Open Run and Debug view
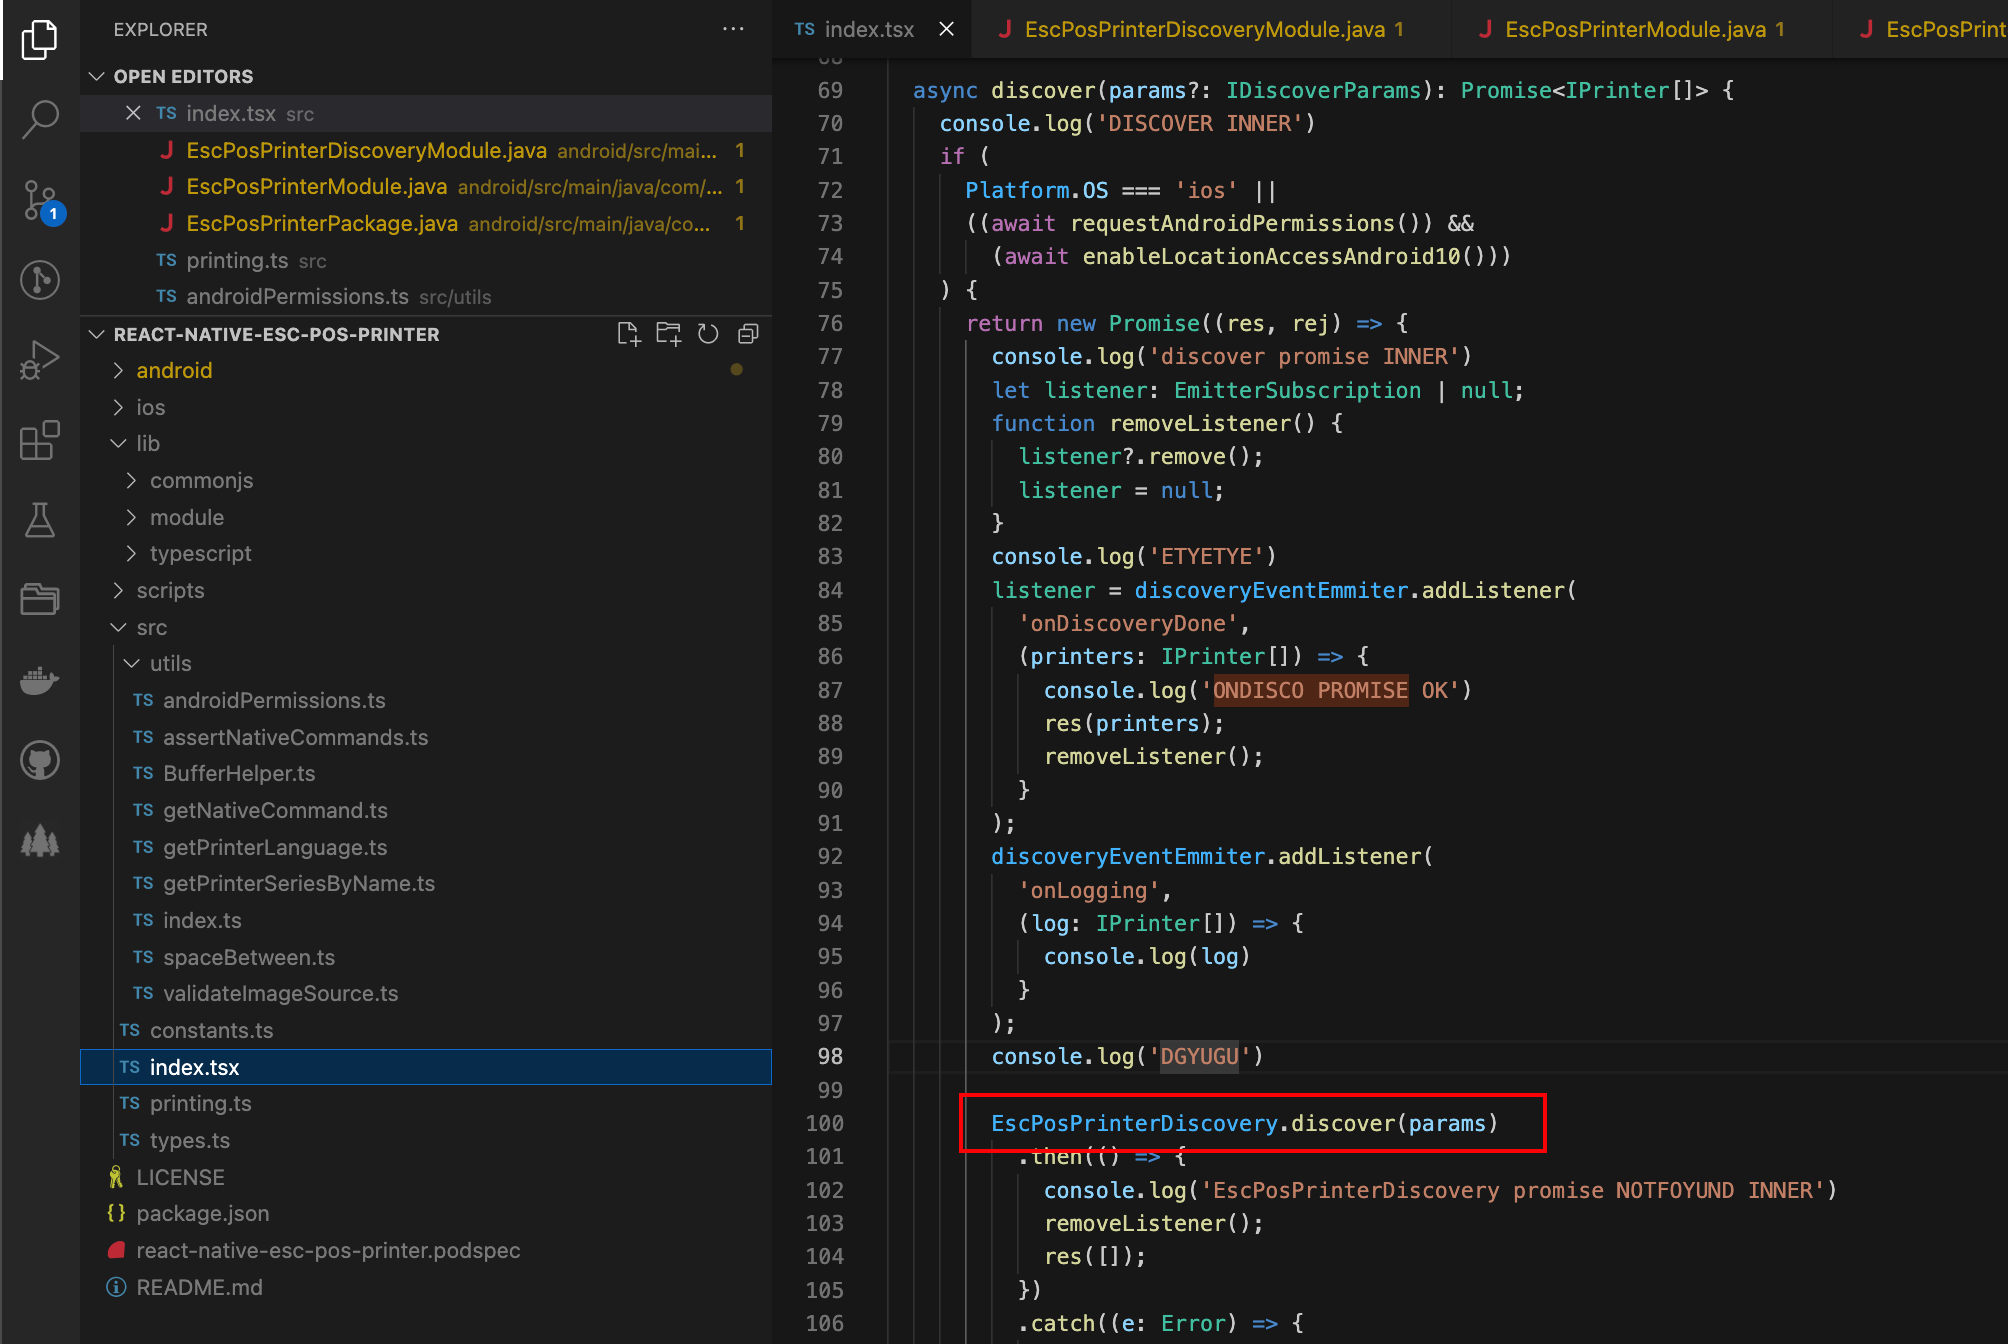 tap(40, 360)
